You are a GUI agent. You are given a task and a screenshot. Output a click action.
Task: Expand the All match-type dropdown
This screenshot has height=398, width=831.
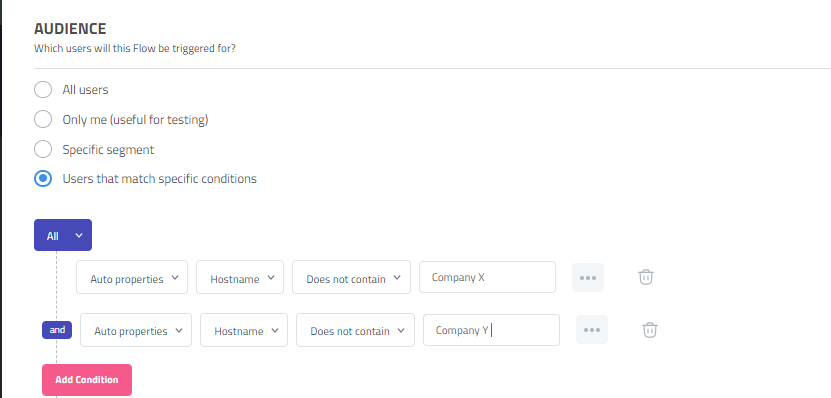pyautogui.click(x=63, y=235)
